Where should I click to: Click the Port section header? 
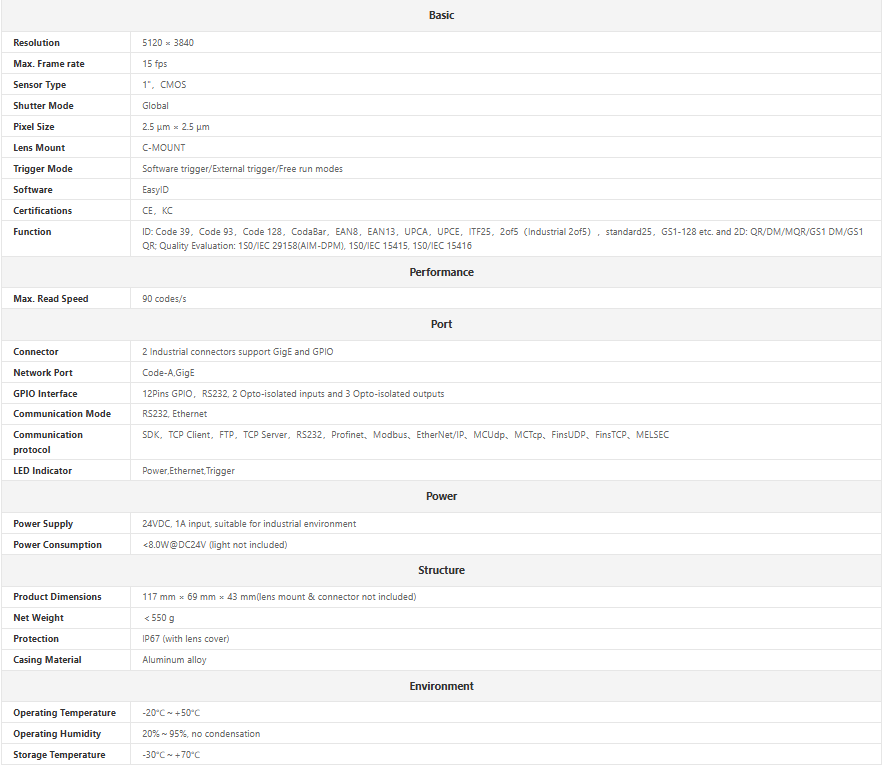441,324
